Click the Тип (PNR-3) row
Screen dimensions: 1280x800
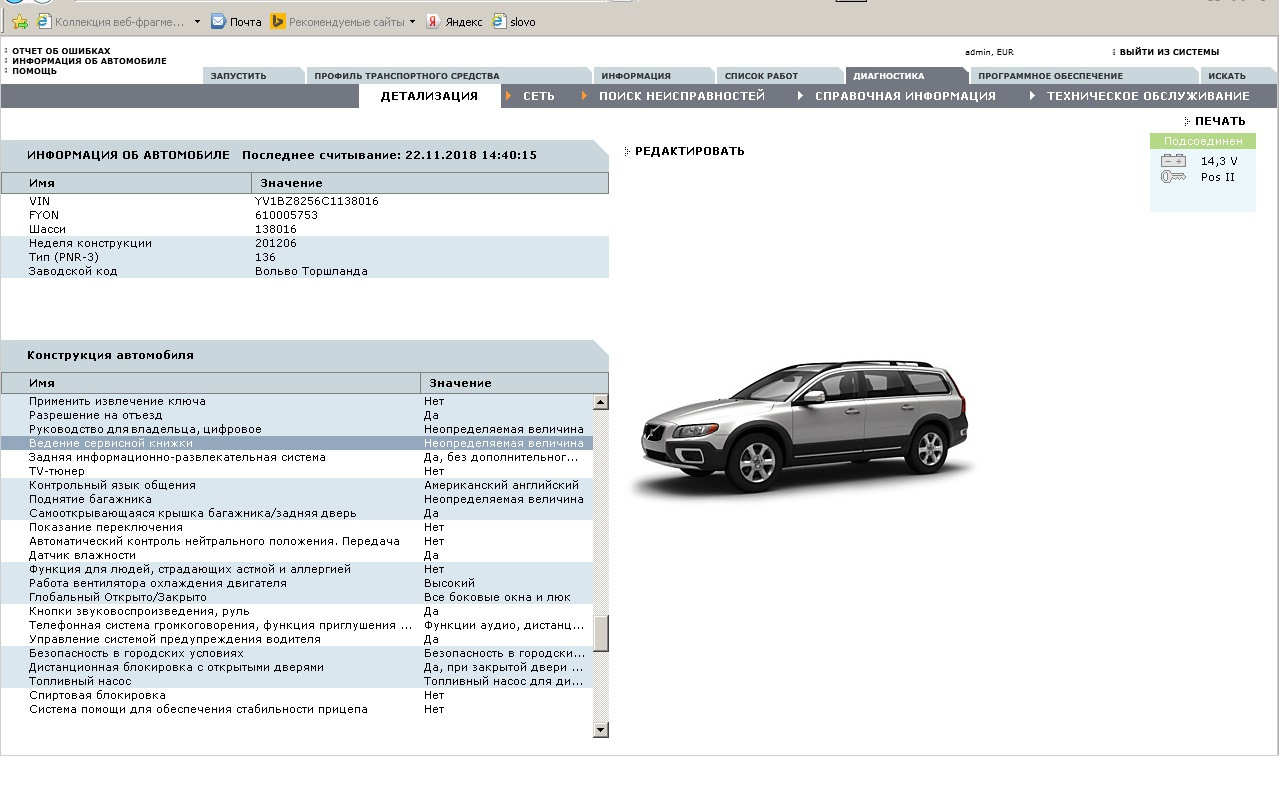[x=305, y=257]
